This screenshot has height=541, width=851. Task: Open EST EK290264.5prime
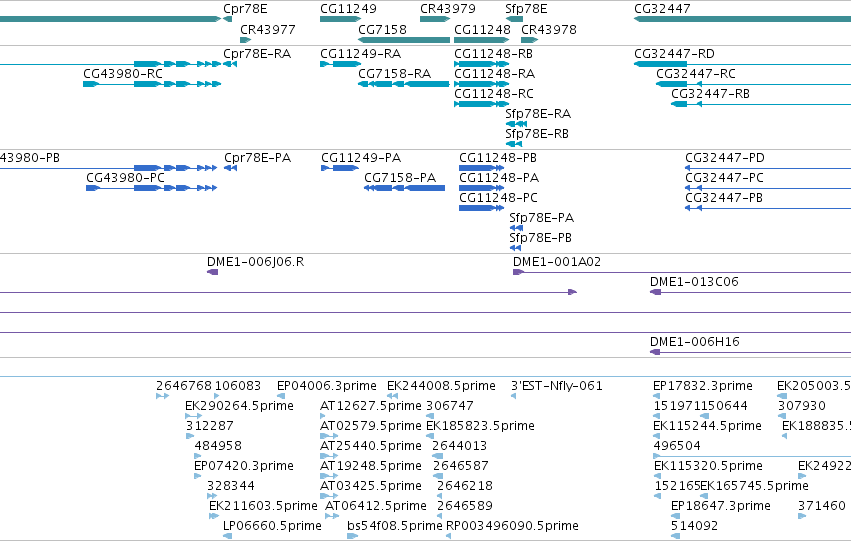click(x=239, y=406)
